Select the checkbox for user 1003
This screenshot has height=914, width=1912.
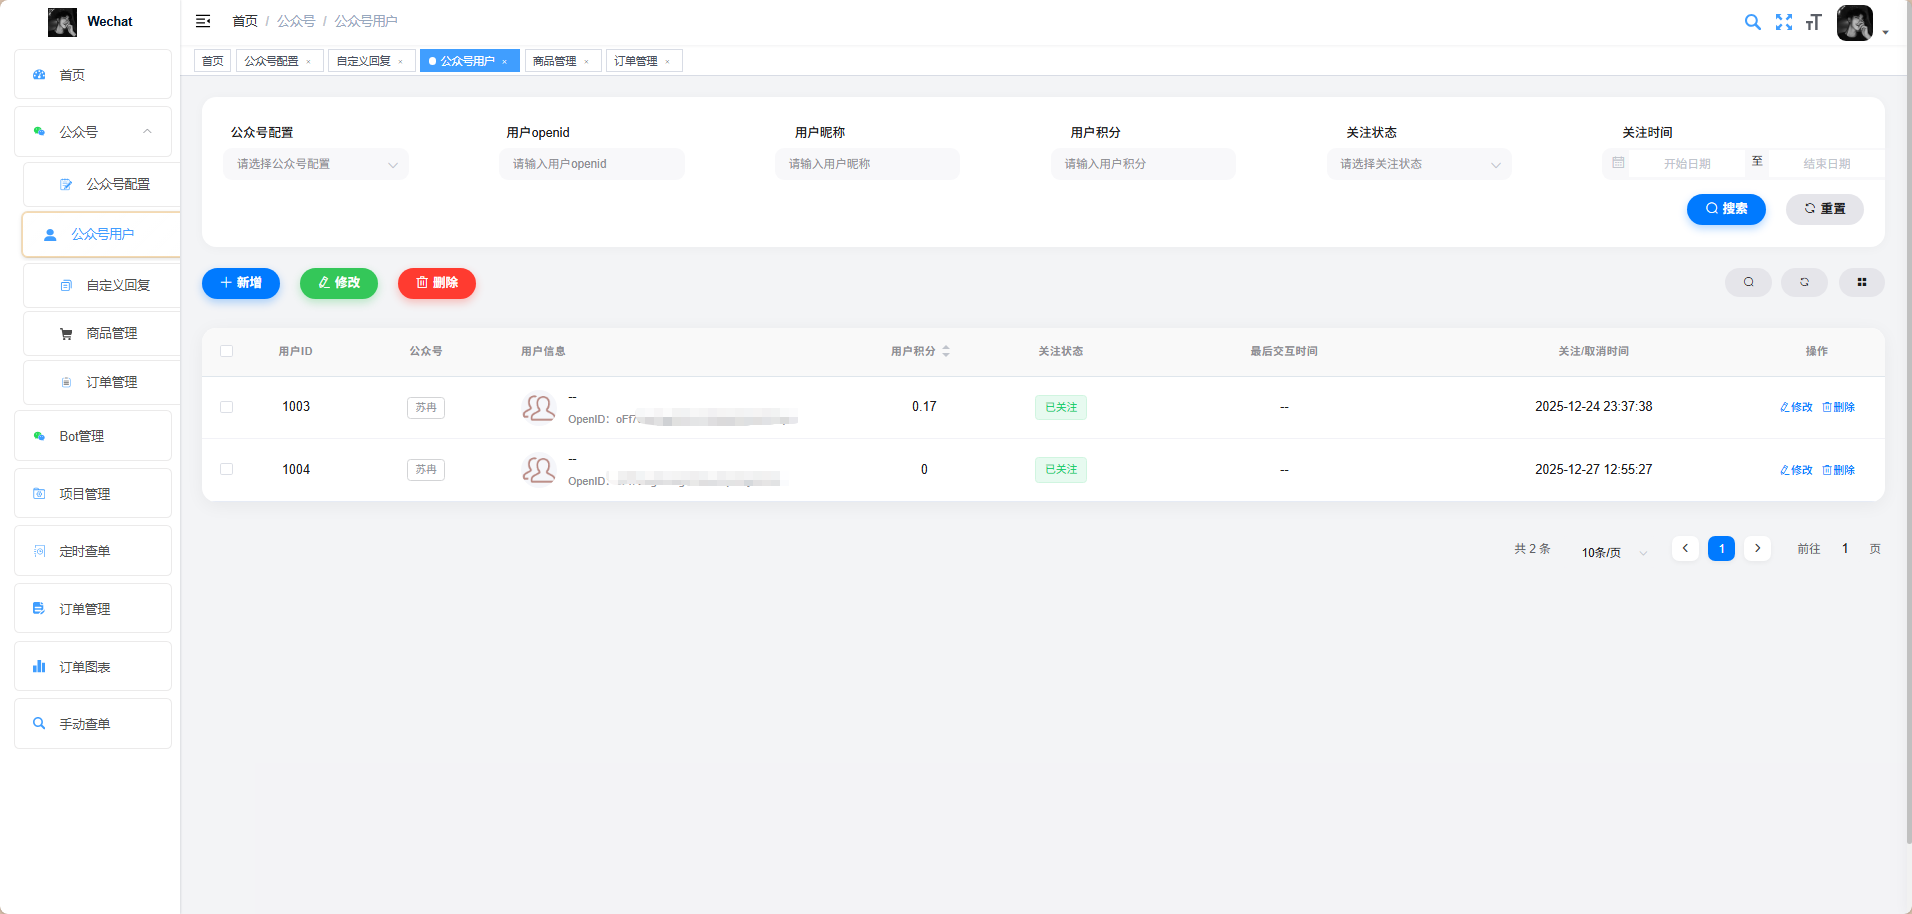(227, 407)
